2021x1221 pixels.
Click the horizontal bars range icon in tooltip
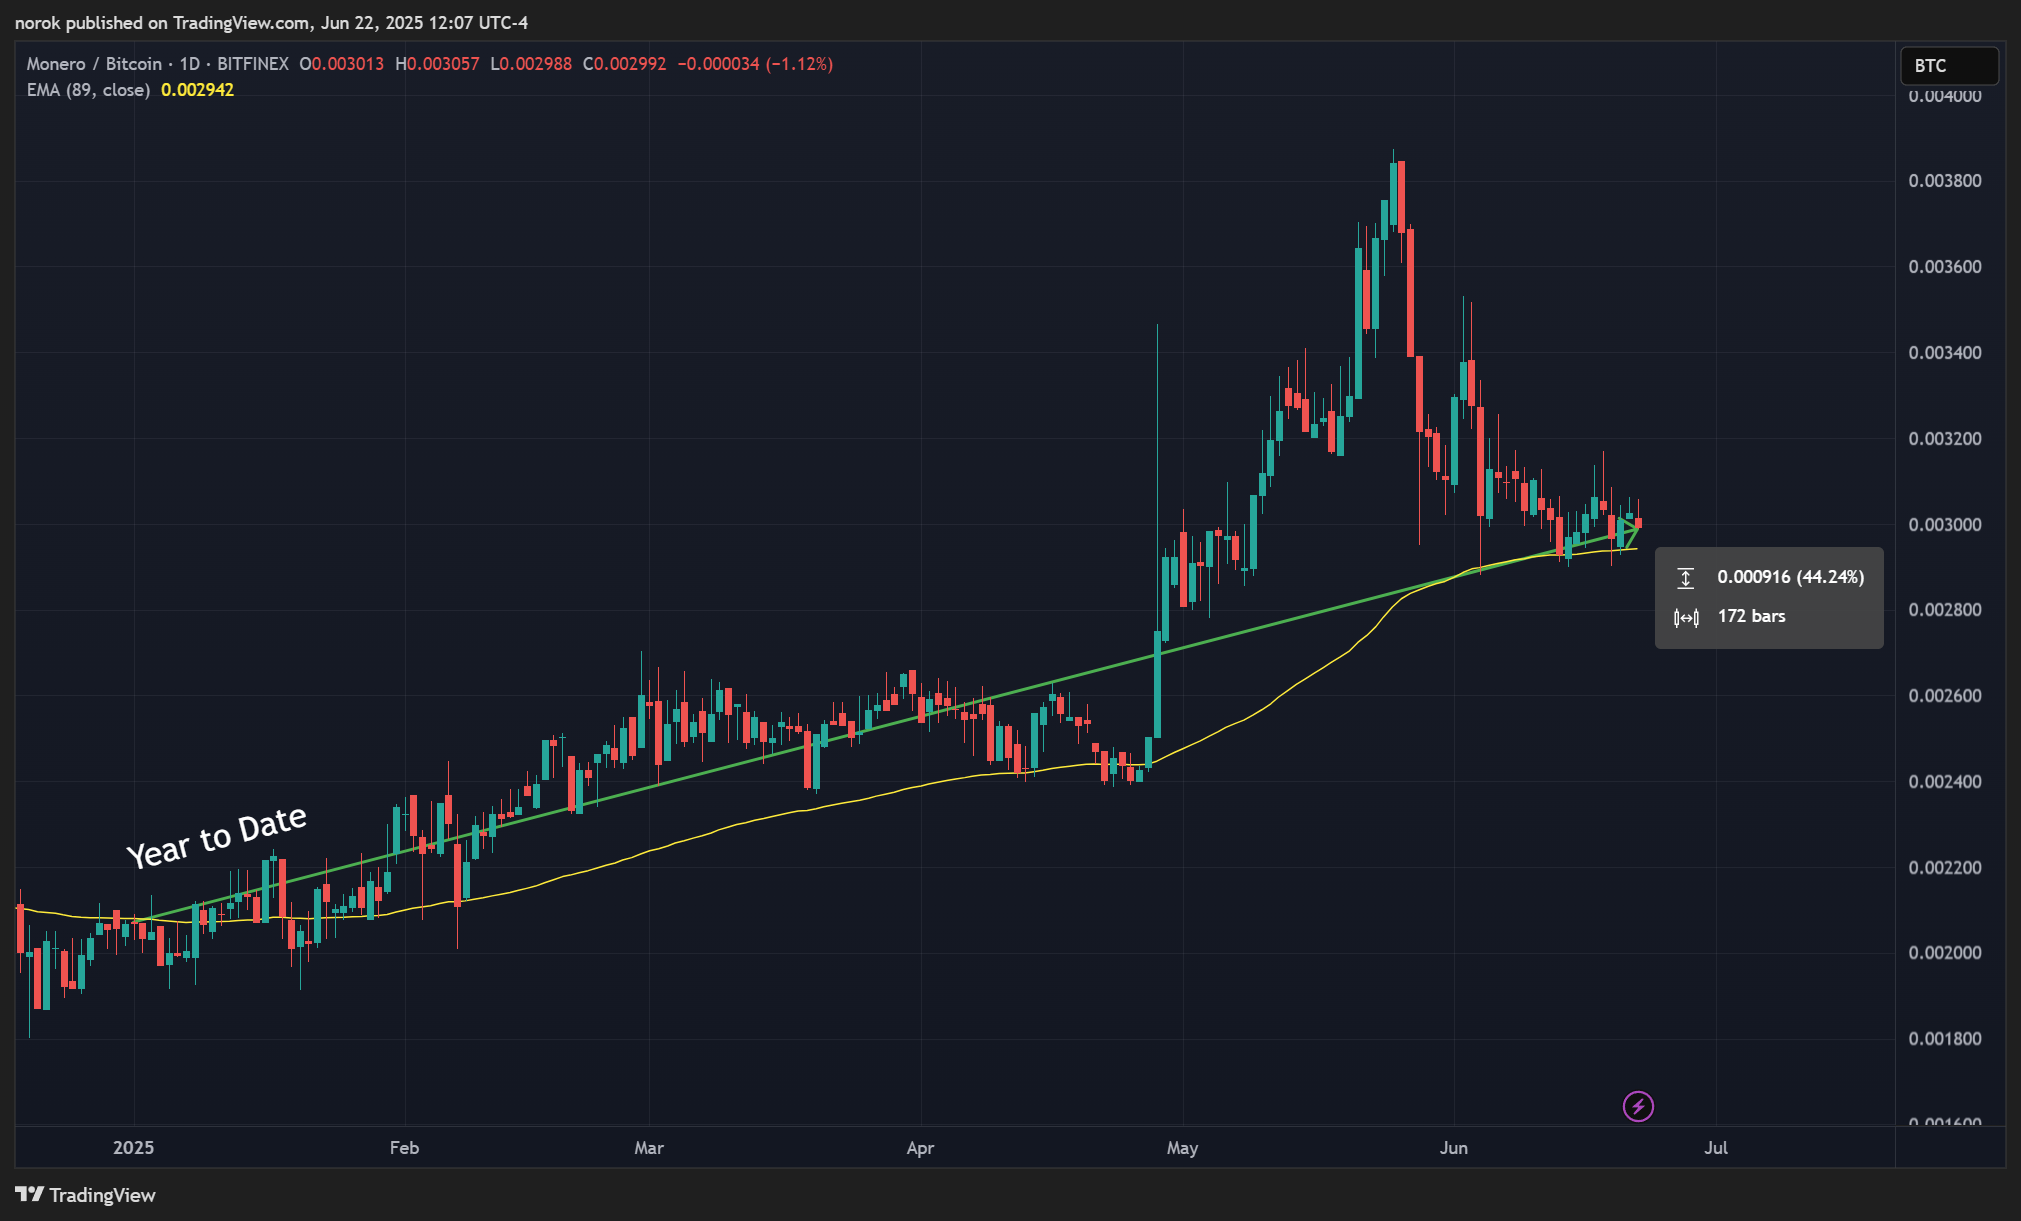coord(1685,617)
